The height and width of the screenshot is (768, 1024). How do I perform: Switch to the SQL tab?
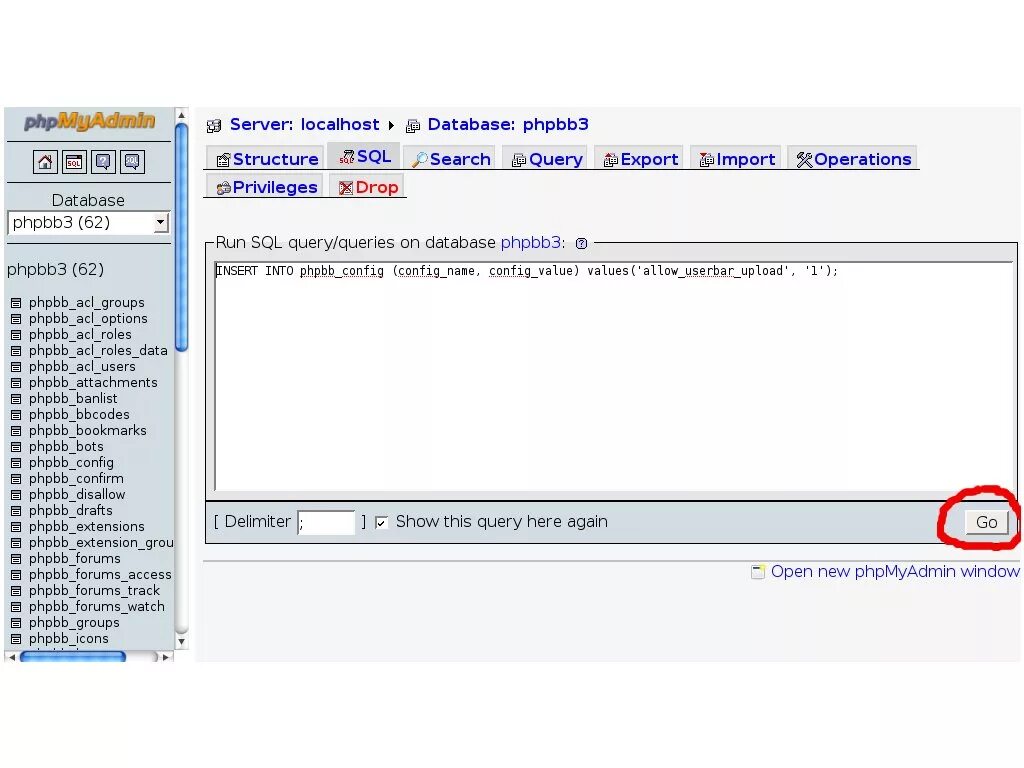pos(364,157)
